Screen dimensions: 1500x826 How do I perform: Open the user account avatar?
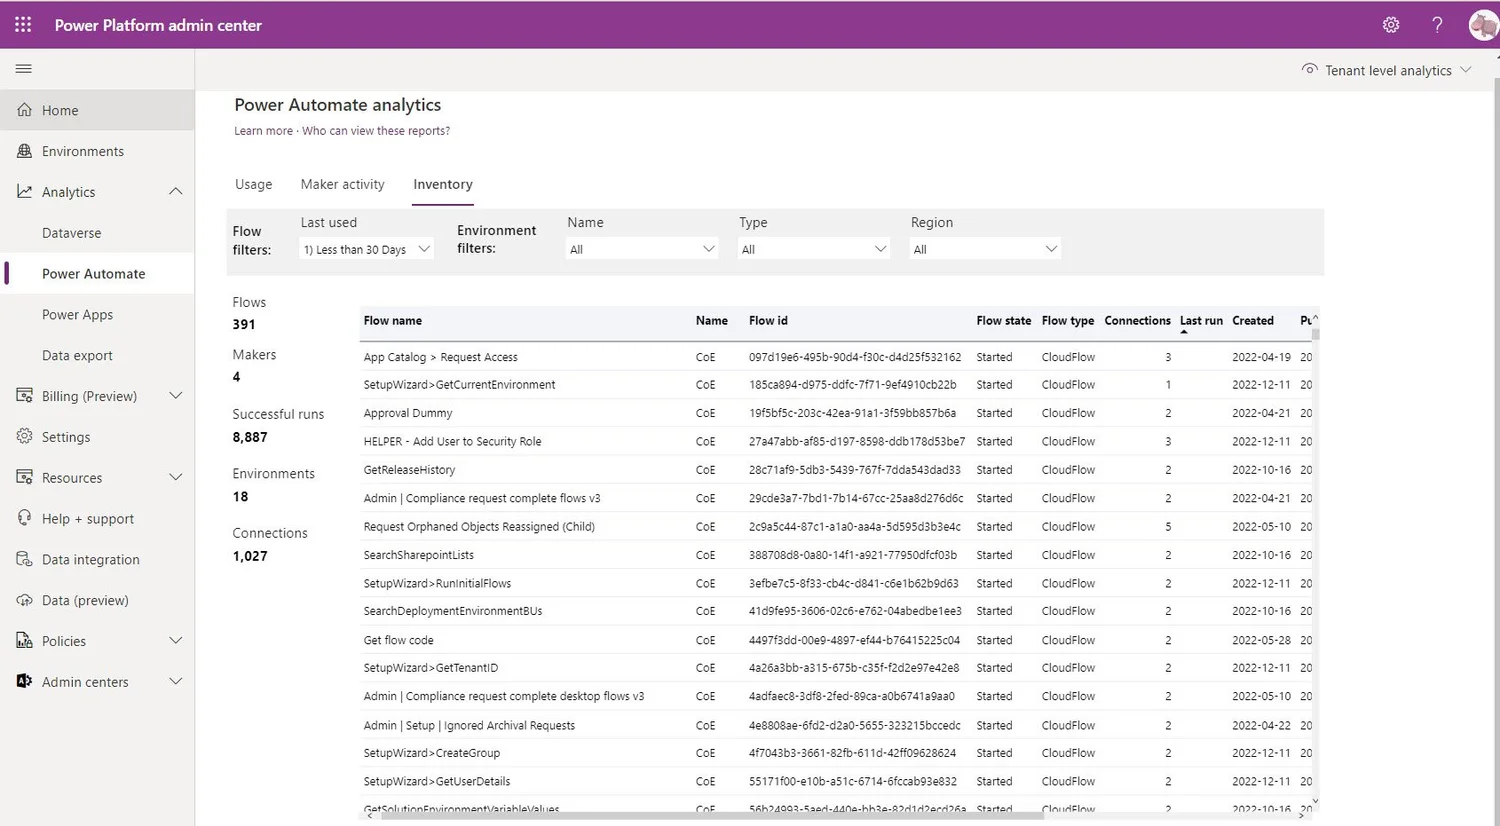(x=1483, y=25)
